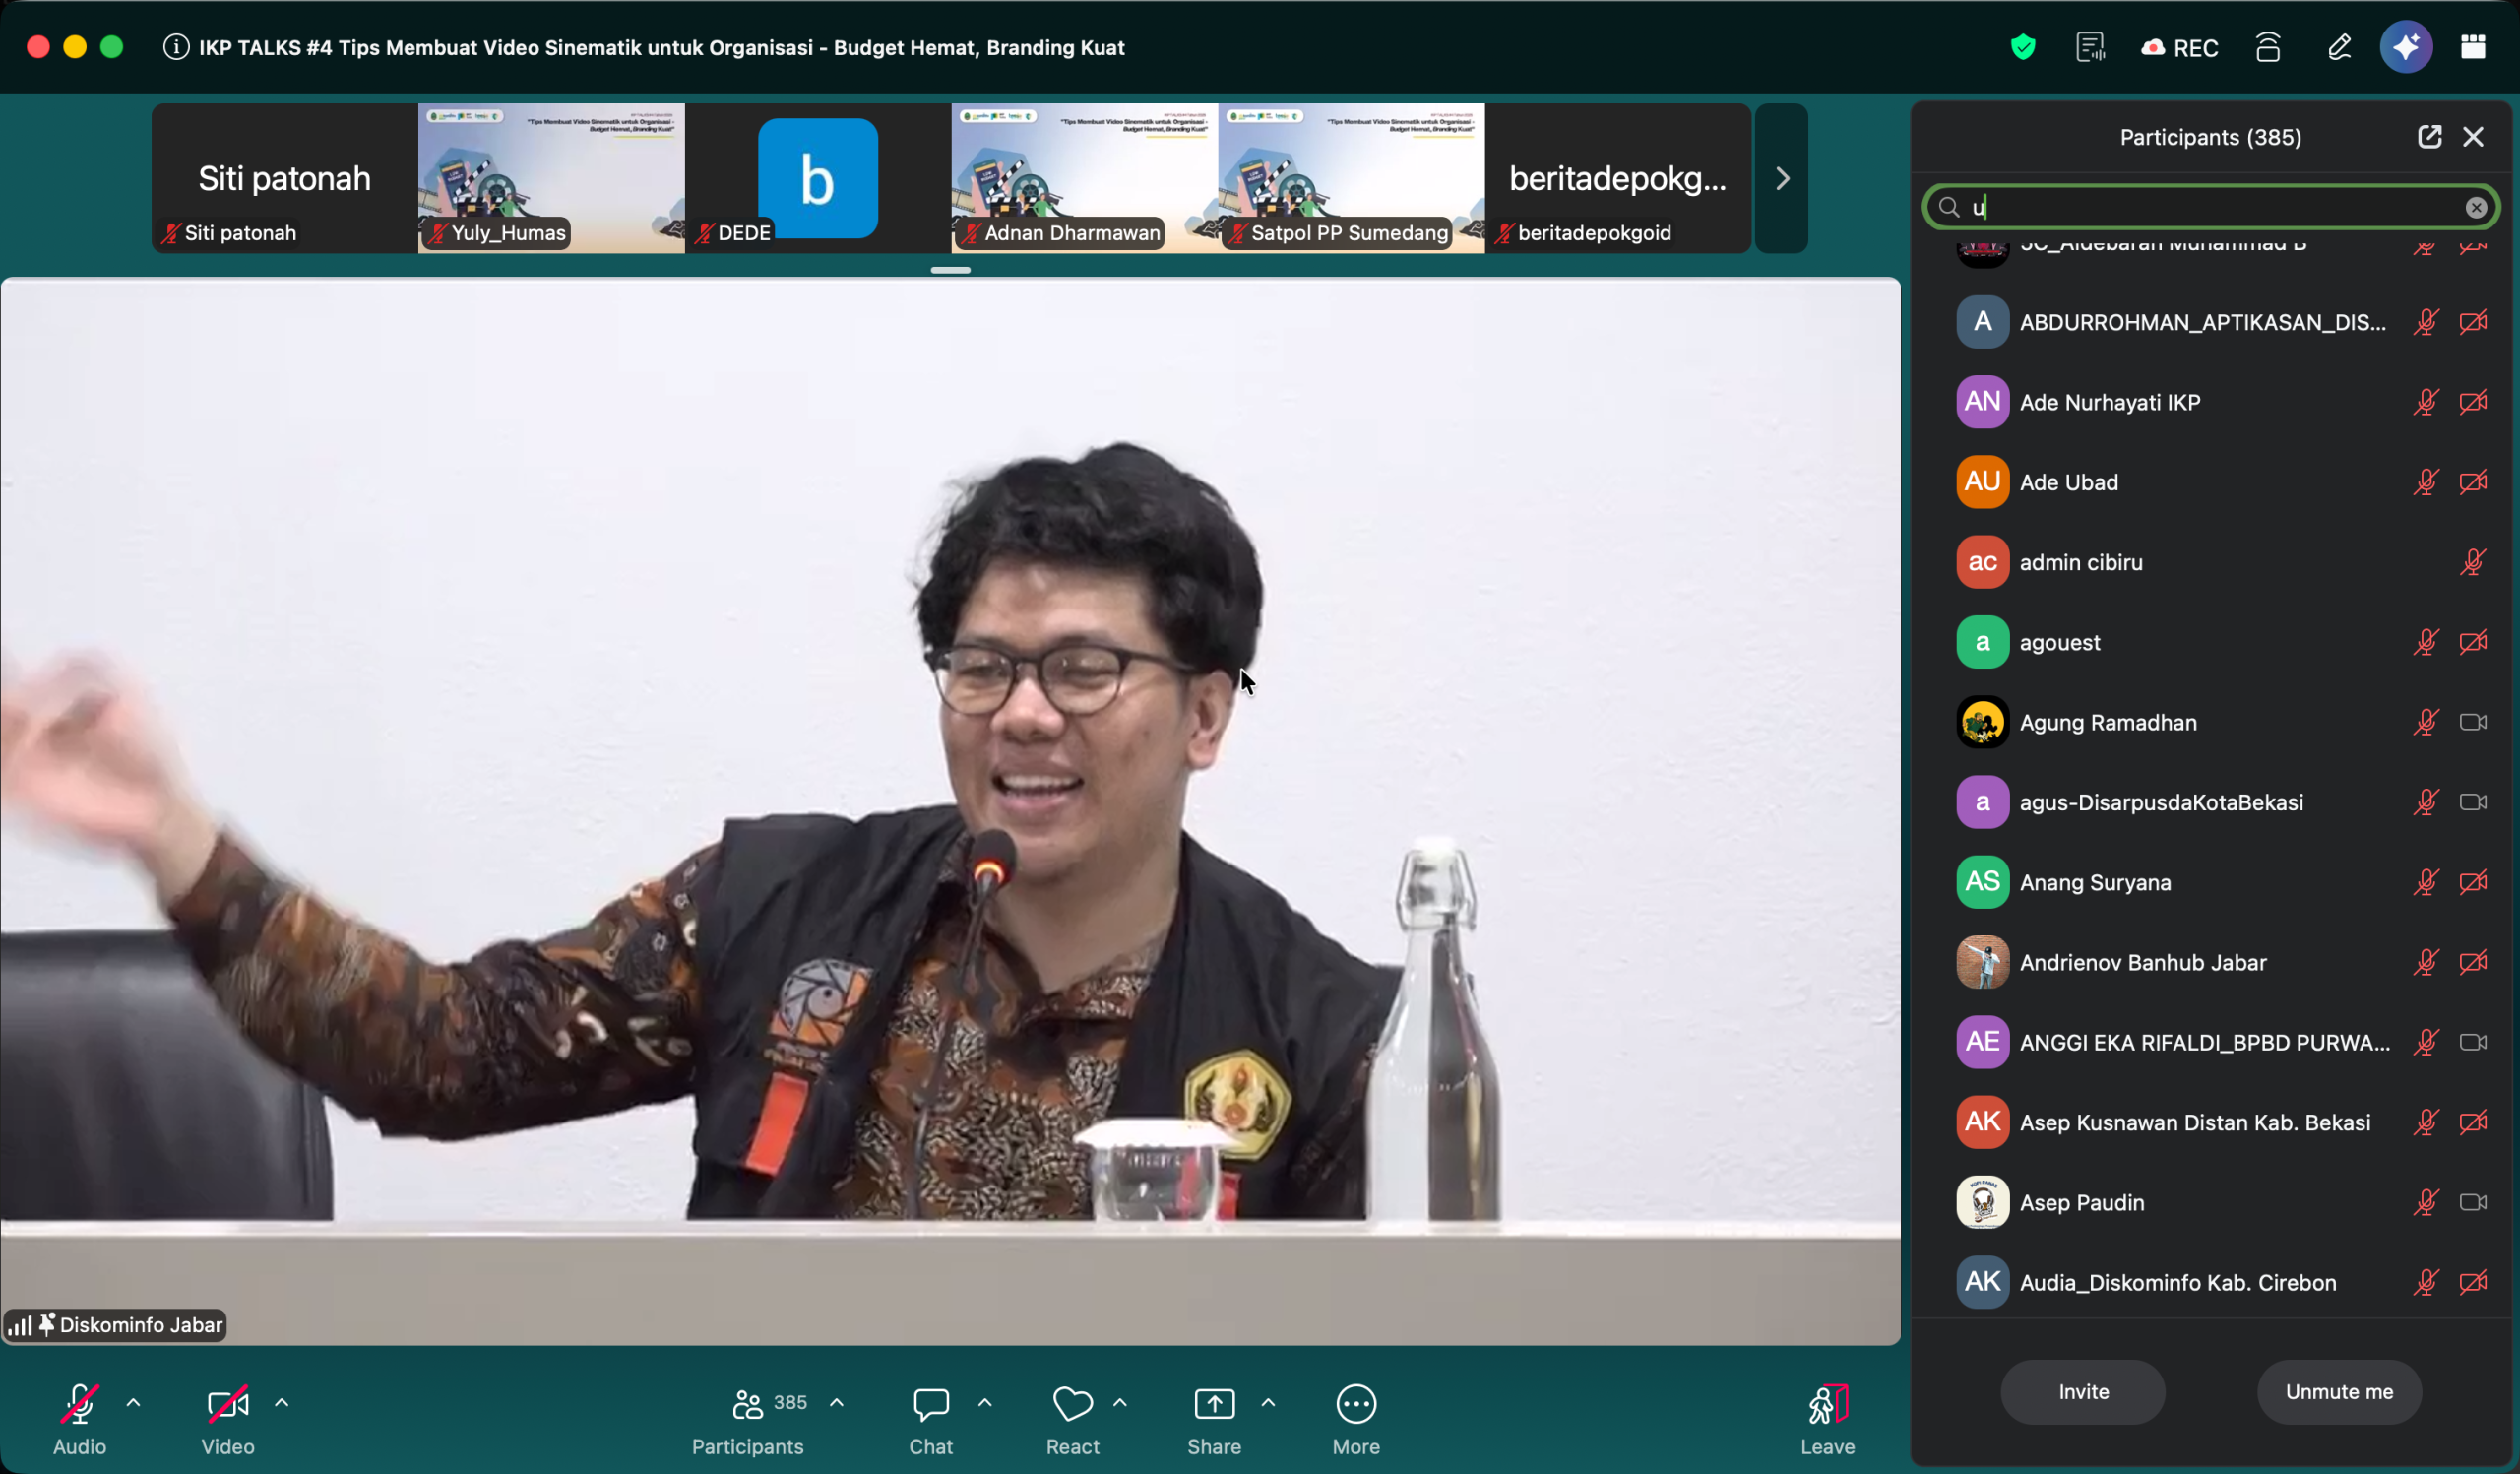The height and width of the screenshot is (1474, 2520).
Task: Stop recording via the REC indicator
Action: [2180, 47]
